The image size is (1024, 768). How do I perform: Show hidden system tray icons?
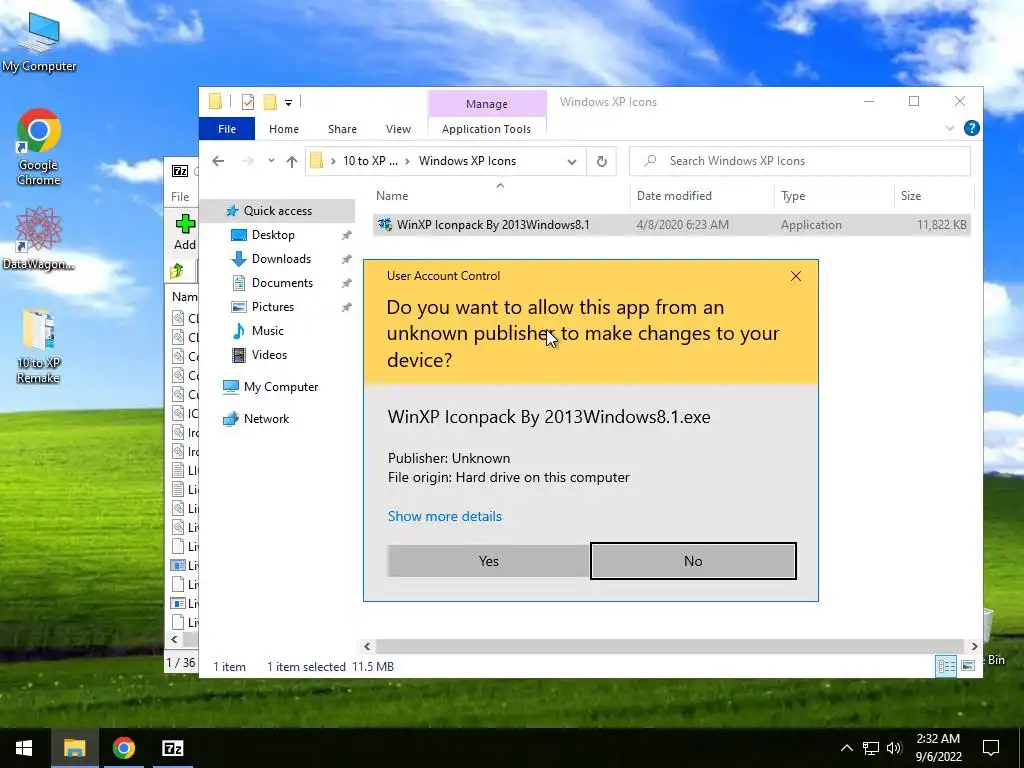click(846, 748)
